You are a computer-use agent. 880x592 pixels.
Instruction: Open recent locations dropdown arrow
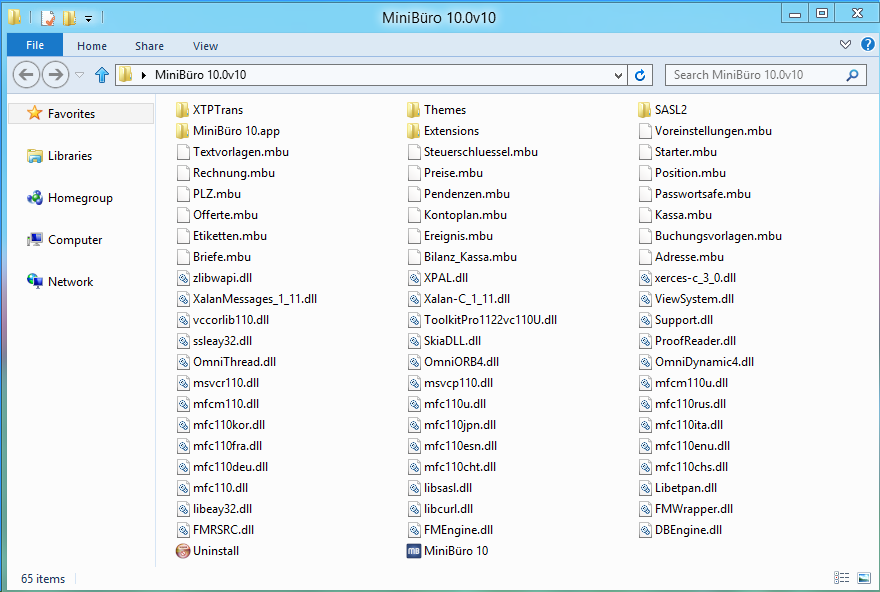pyautogui.click(x=80, y=75)
